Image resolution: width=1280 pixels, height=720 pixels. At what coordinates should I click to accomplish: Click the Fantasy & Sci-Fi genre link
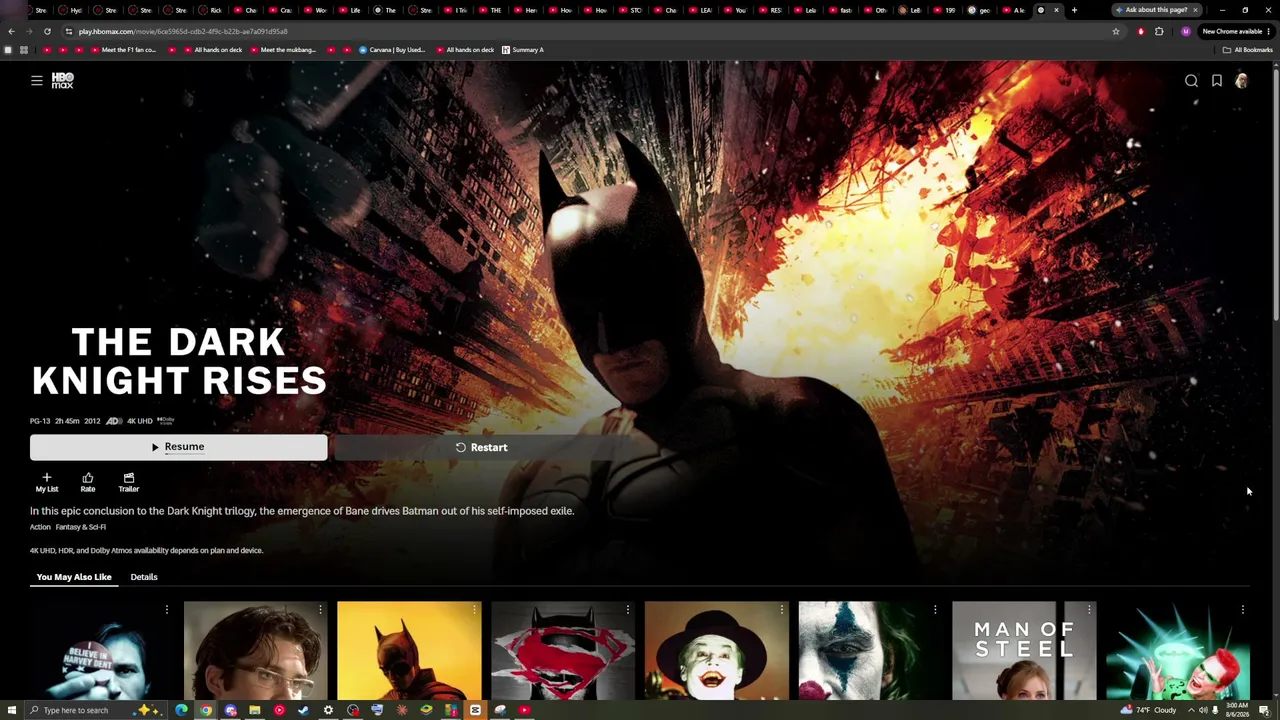coord(81,527)
